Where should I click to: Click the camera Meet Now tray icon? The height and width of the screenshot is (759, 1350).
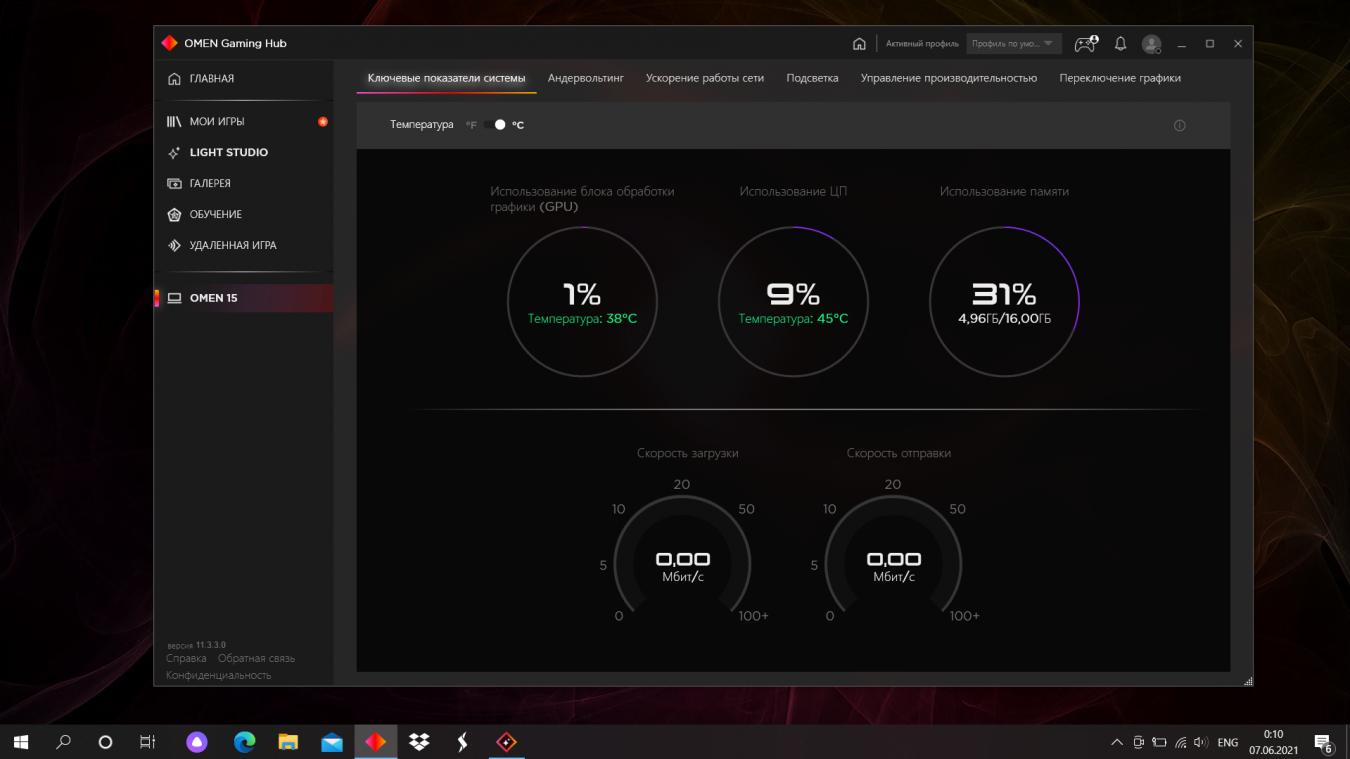(x=1138, y=743)
